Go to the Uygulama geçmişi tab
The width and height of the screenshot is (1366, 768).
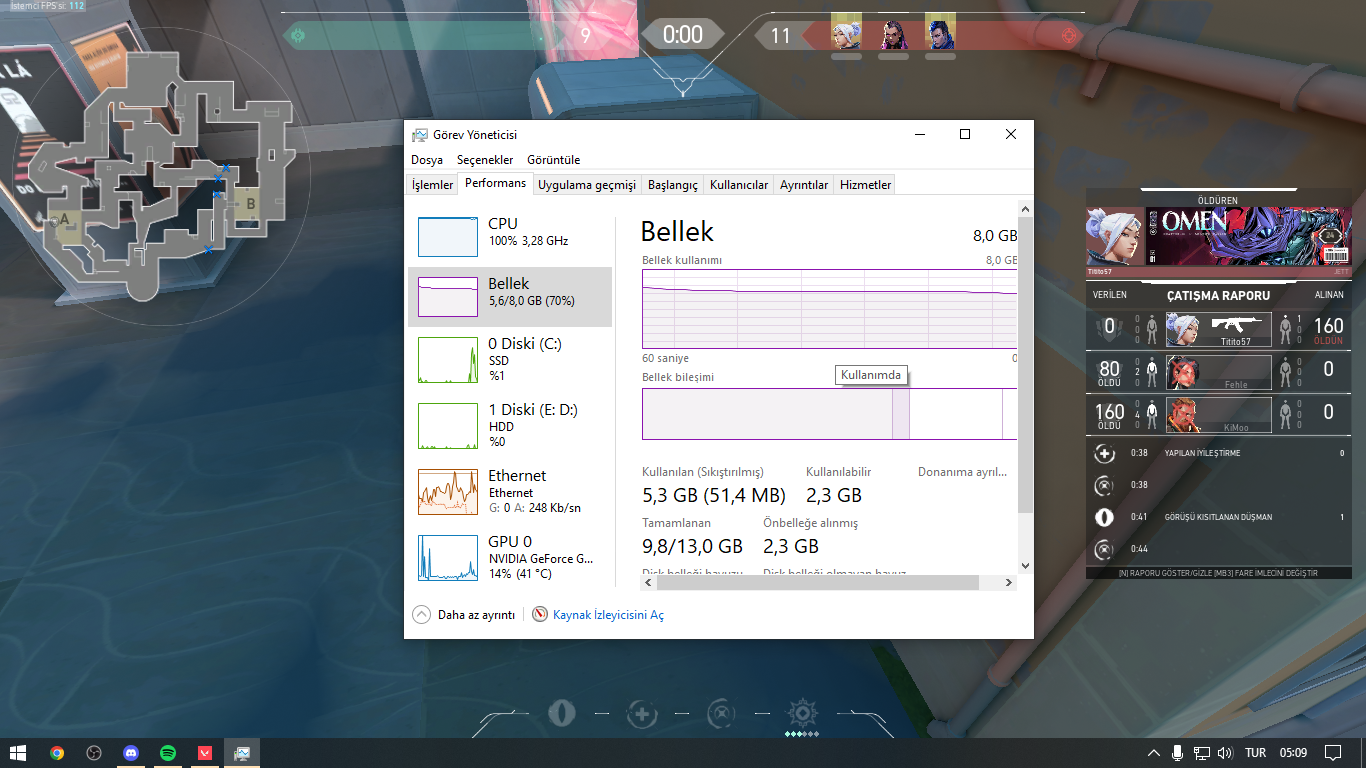click(587, 185)
